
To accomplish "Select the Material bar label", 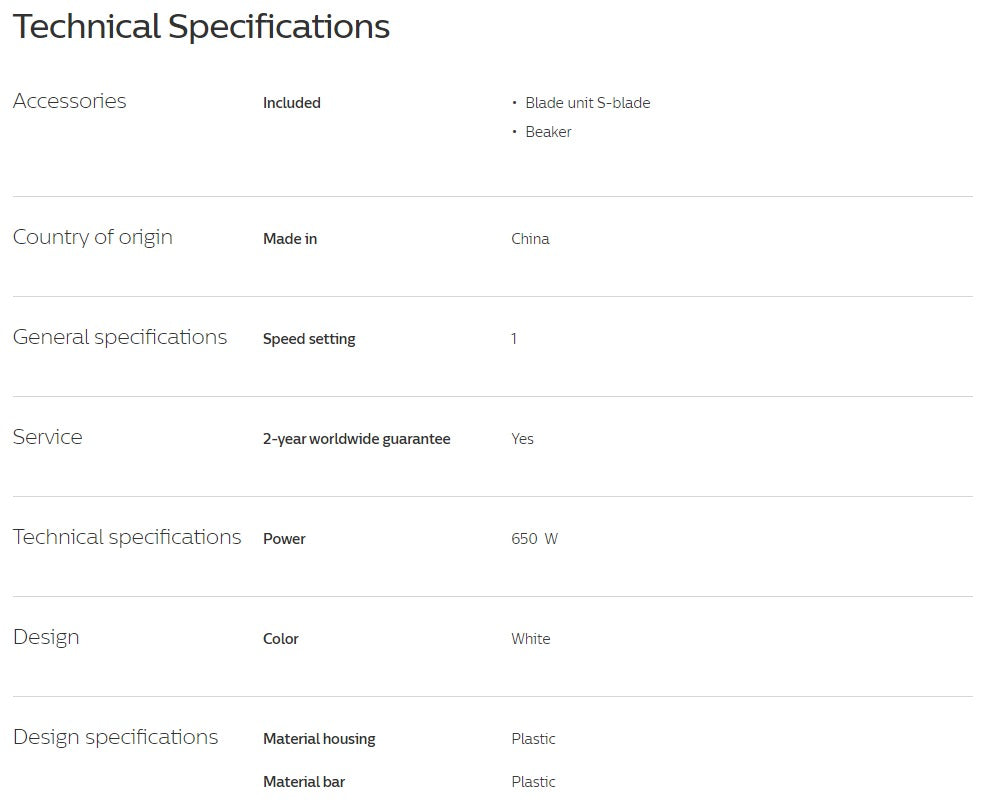I will [x=304, y=782].
